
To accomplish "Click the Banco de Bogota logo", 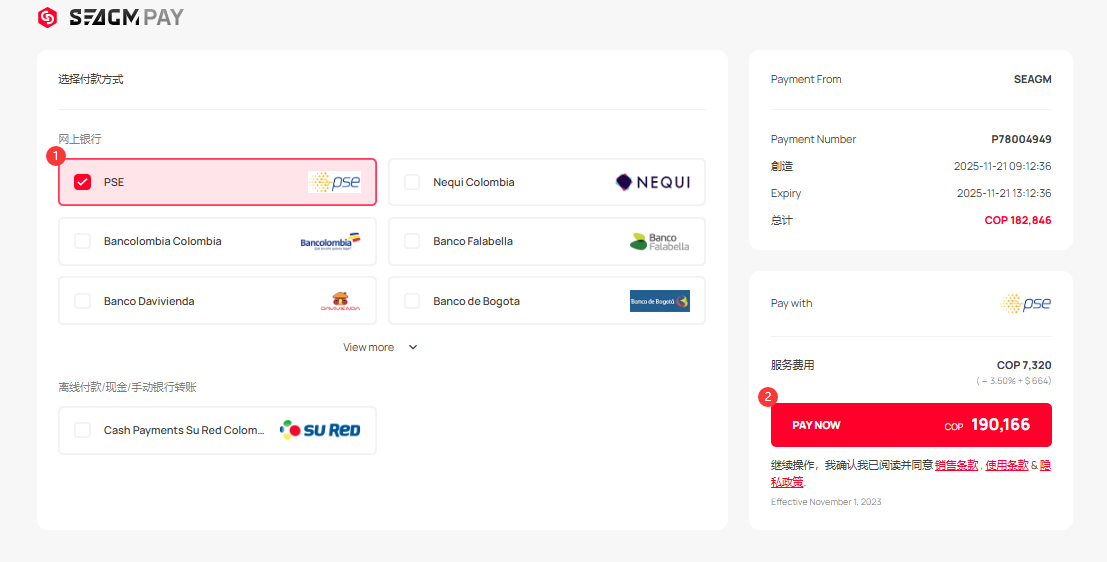I will pos(659,301).
